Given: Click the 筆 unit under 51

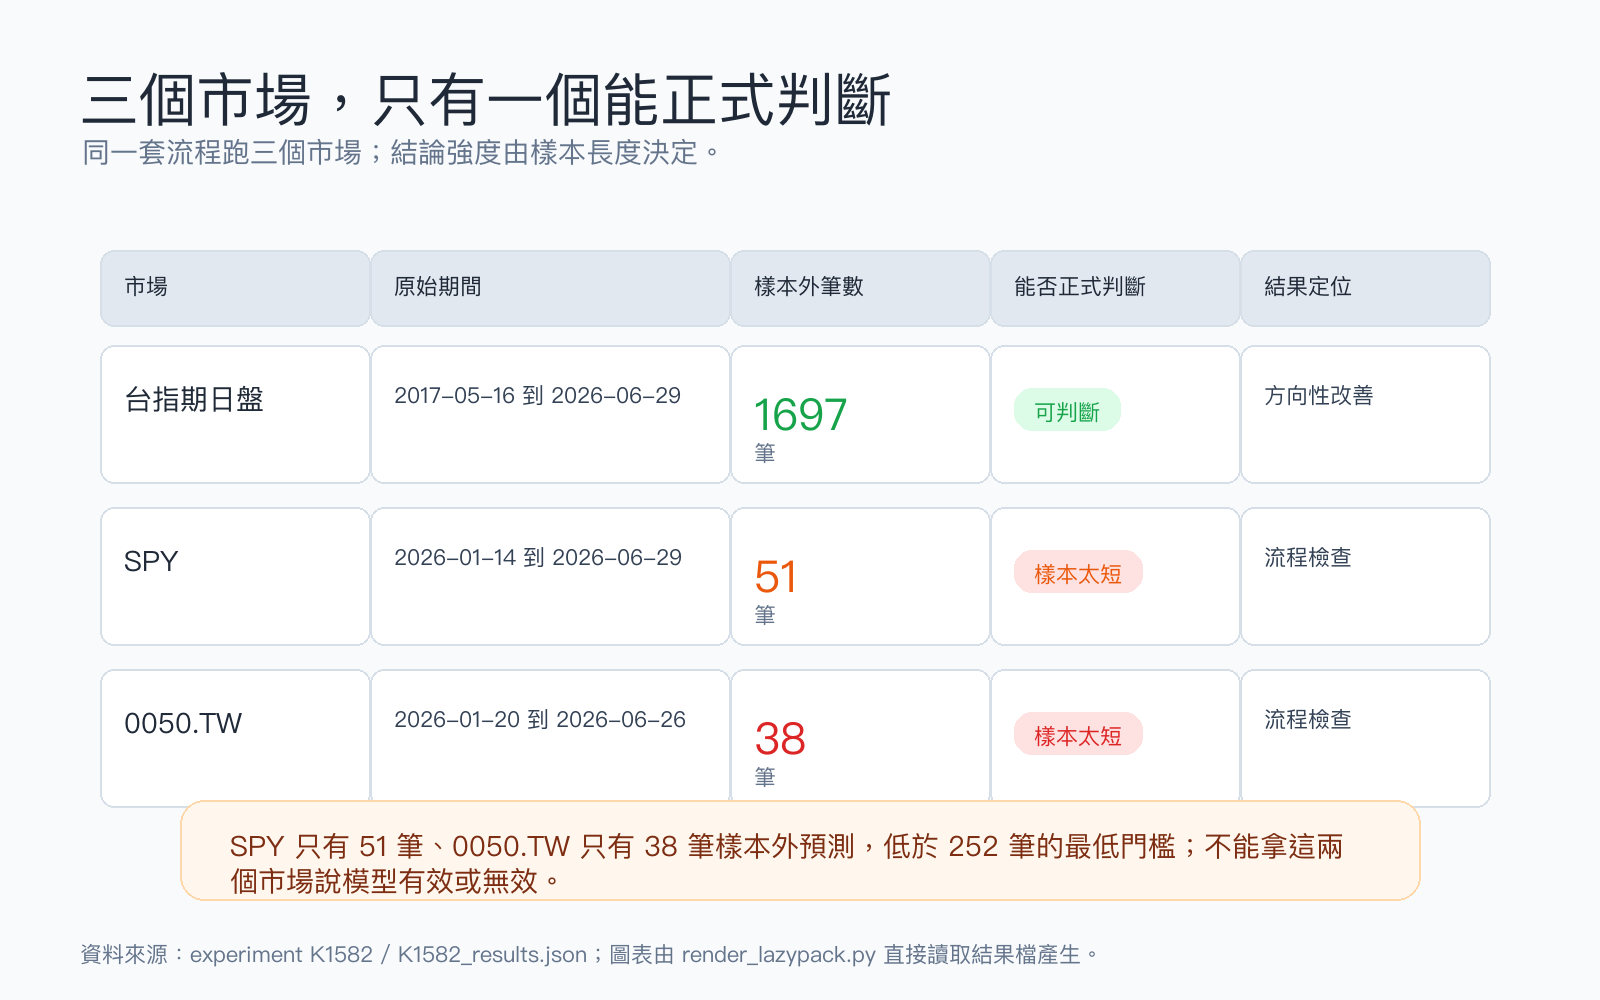Looking at the screenshot, I should [765, 616].
